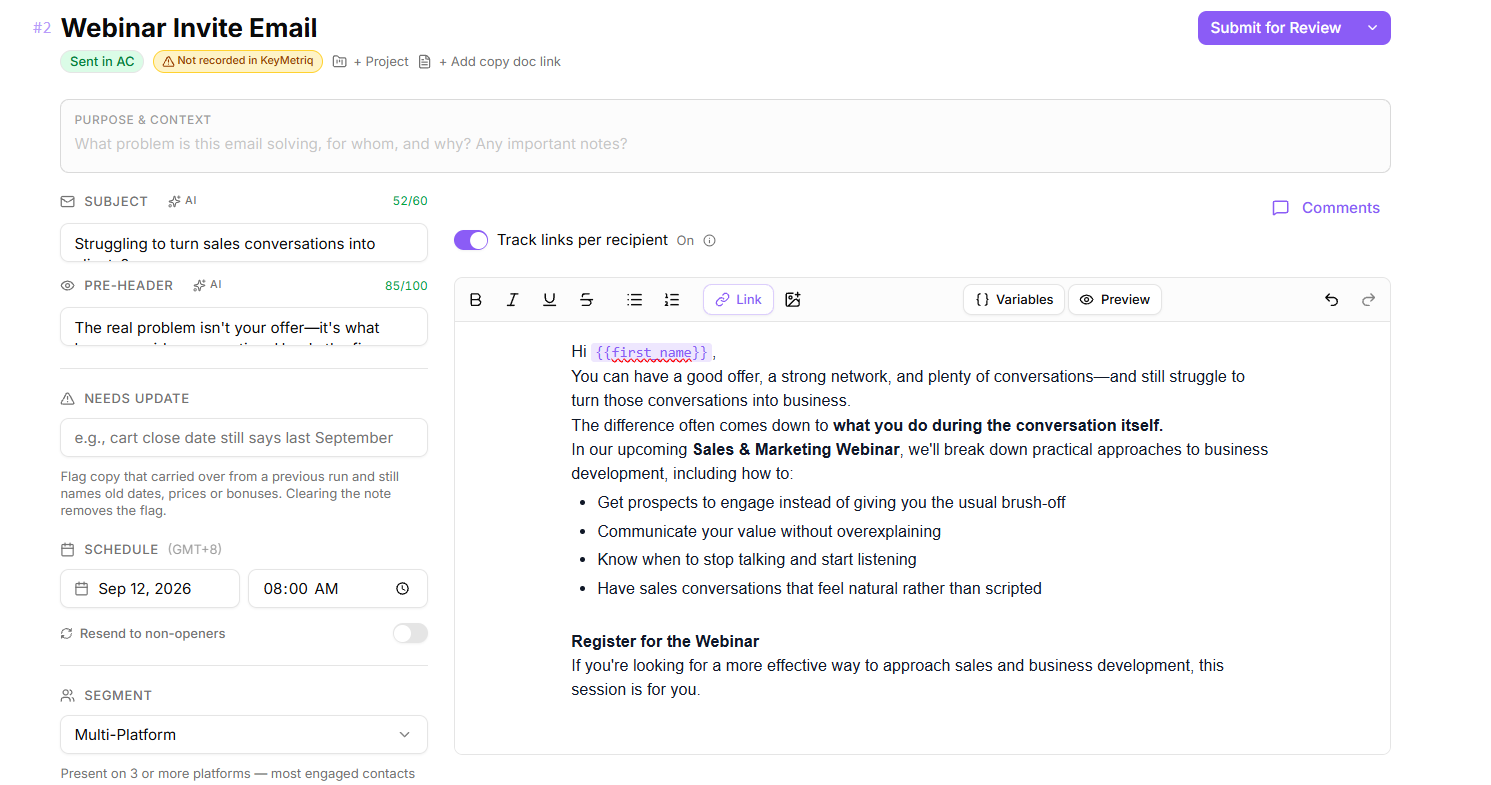
Task: Apply strikethrough formatting
Action: tap(587, 299)
